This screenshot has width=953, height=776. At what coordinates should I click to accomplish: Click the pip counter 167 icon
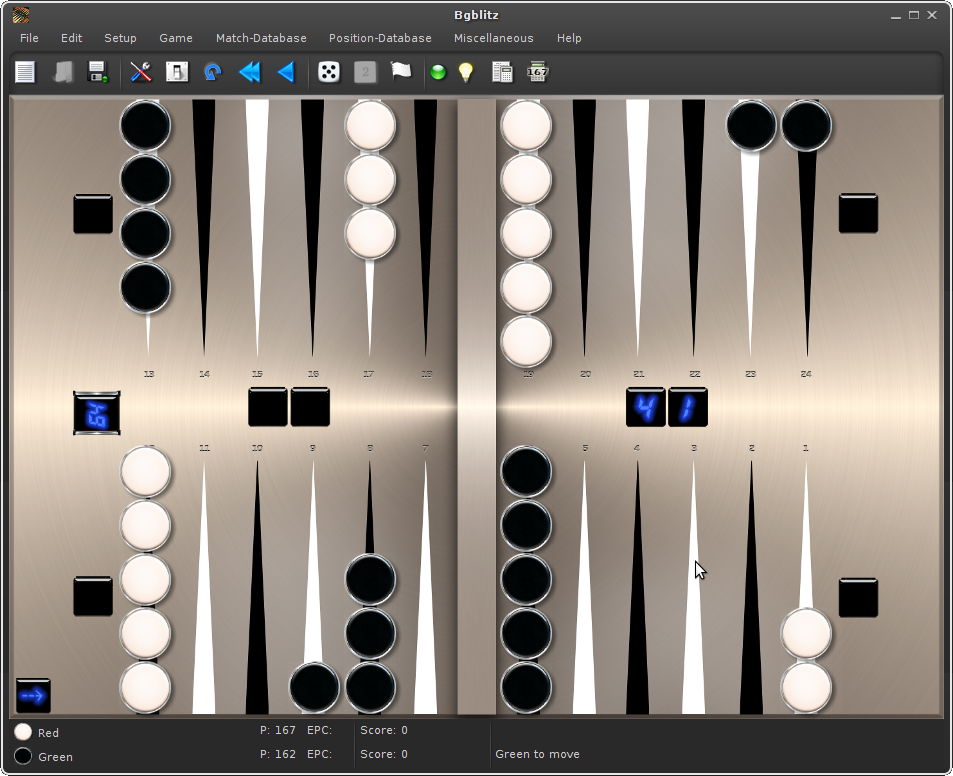click(x=538, y=72)
